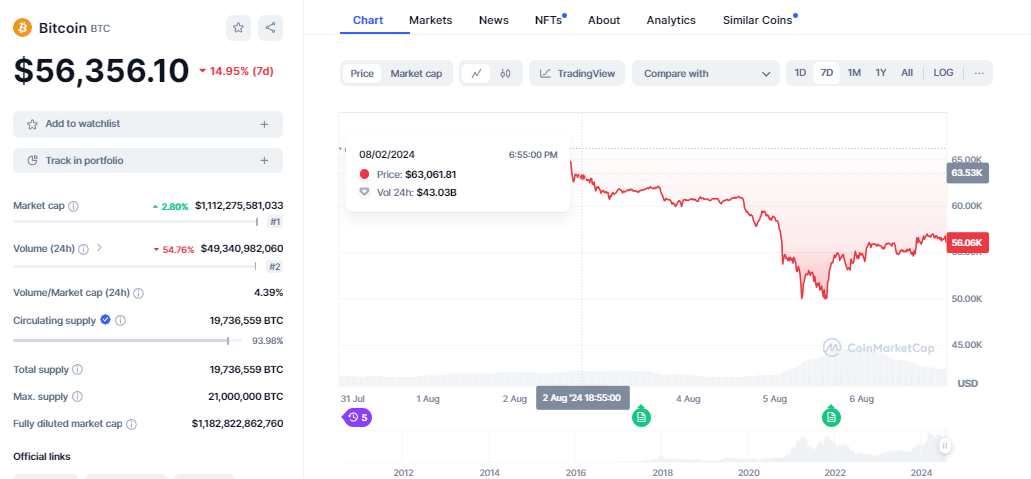The image size is (1031, 479).
Task: Click the Add to watchlist button
Action: pyautogui.click(x=148, y=124)
